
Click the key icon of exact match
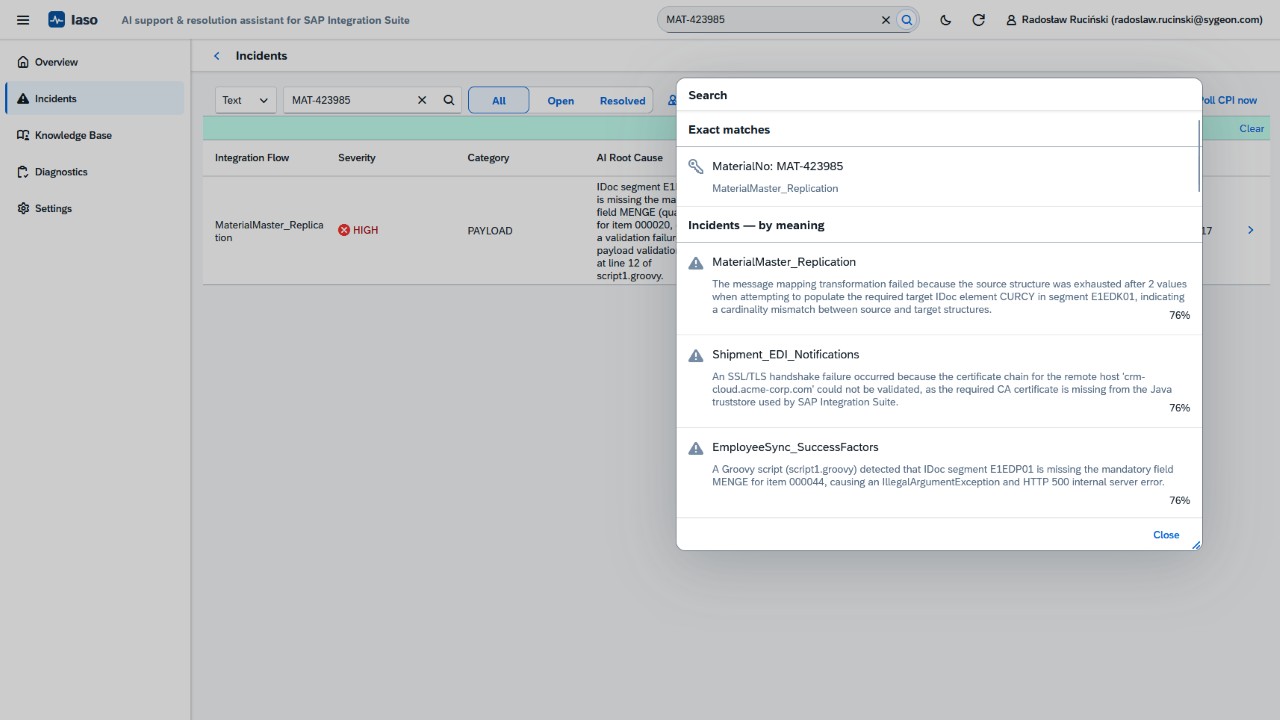[x=696, y=166]
